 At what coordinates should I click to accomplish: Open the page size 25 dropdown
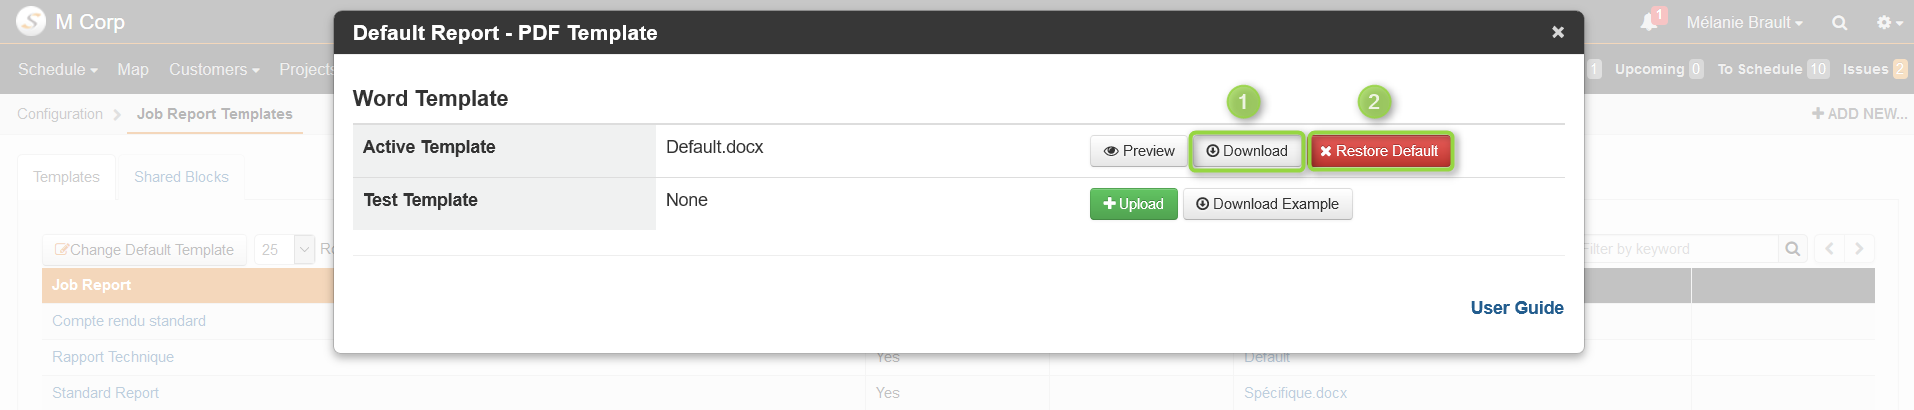click(x=285, y=250)
